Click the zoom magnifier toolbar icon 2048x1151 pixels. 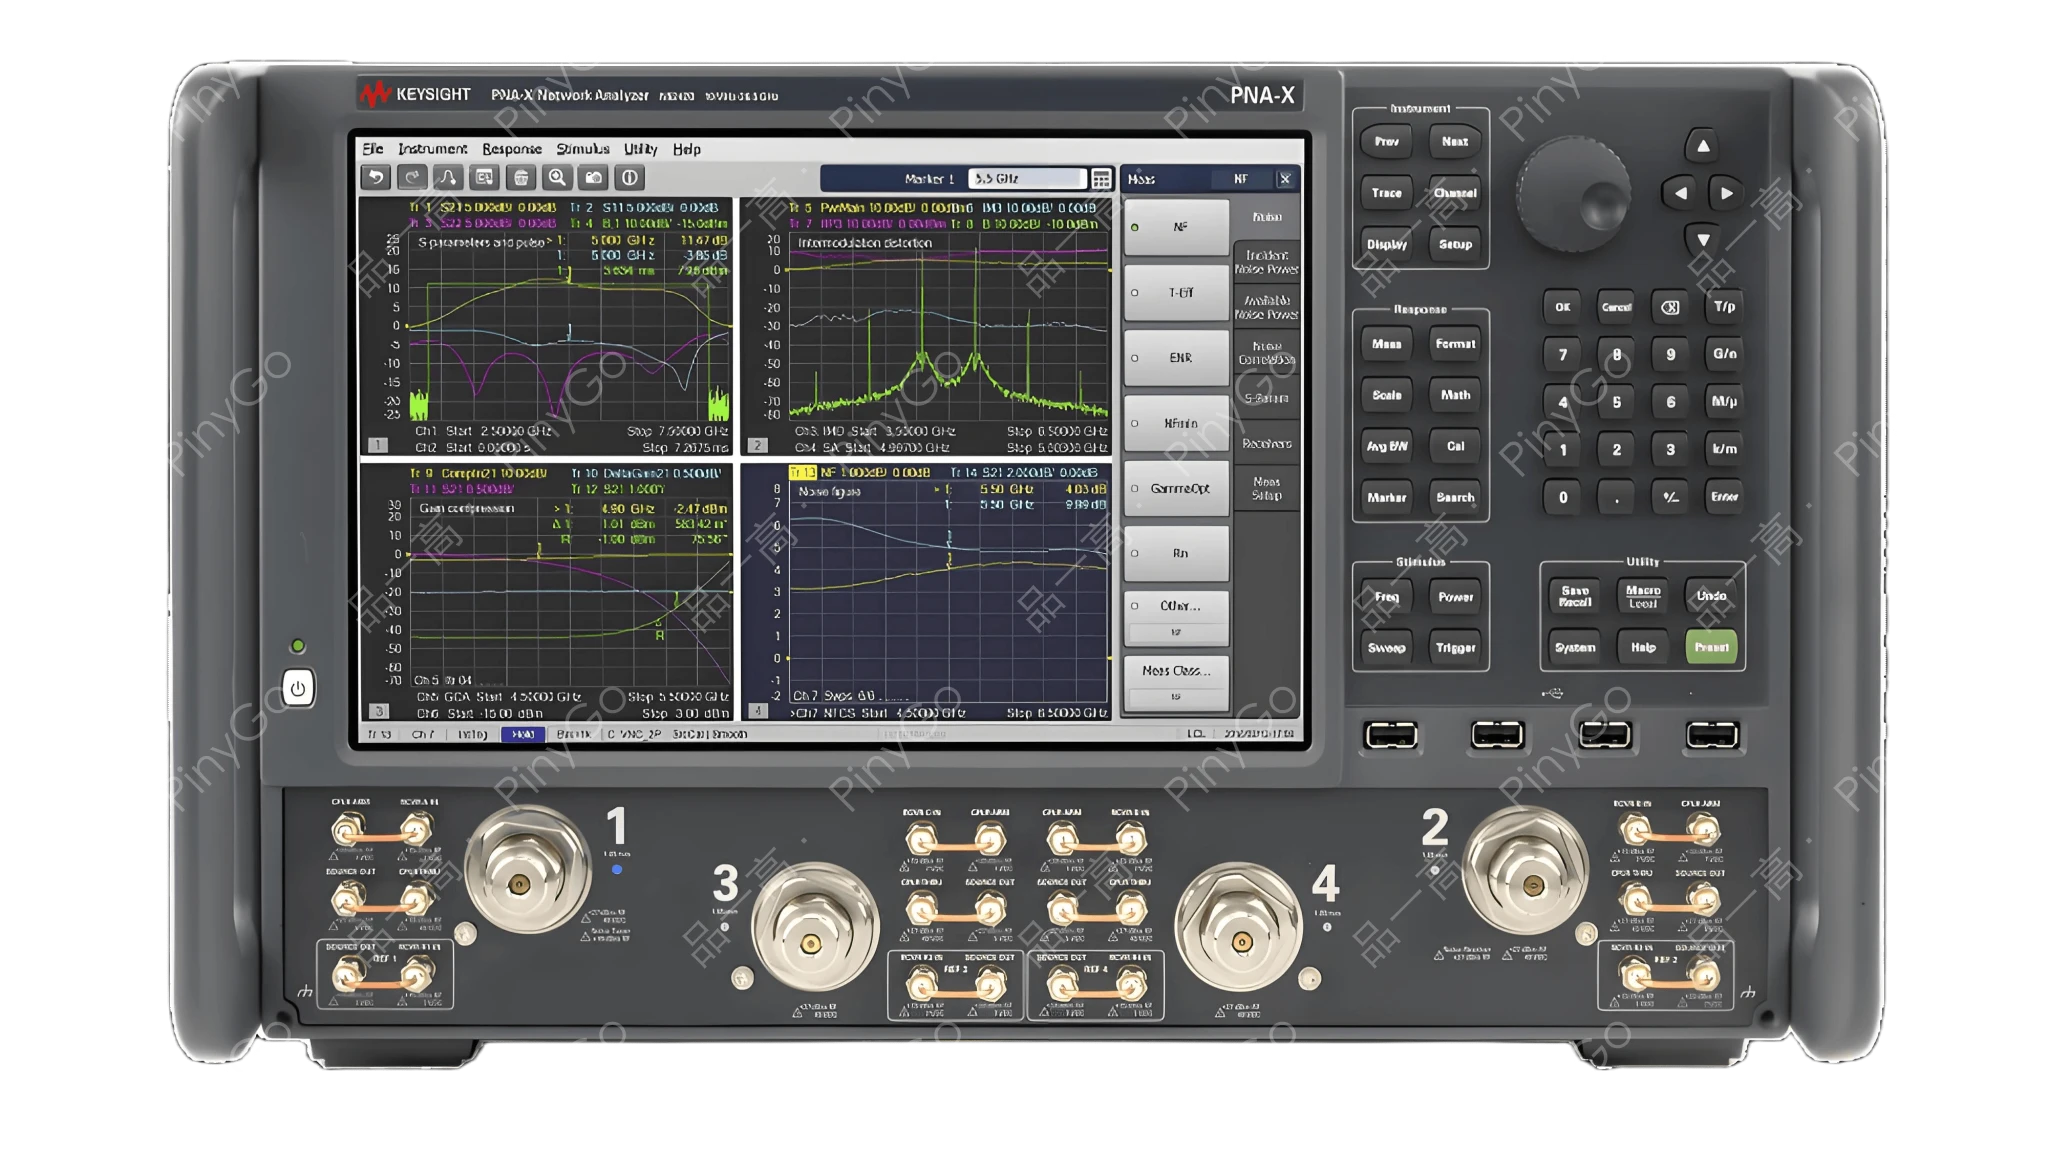click(557, 178)
